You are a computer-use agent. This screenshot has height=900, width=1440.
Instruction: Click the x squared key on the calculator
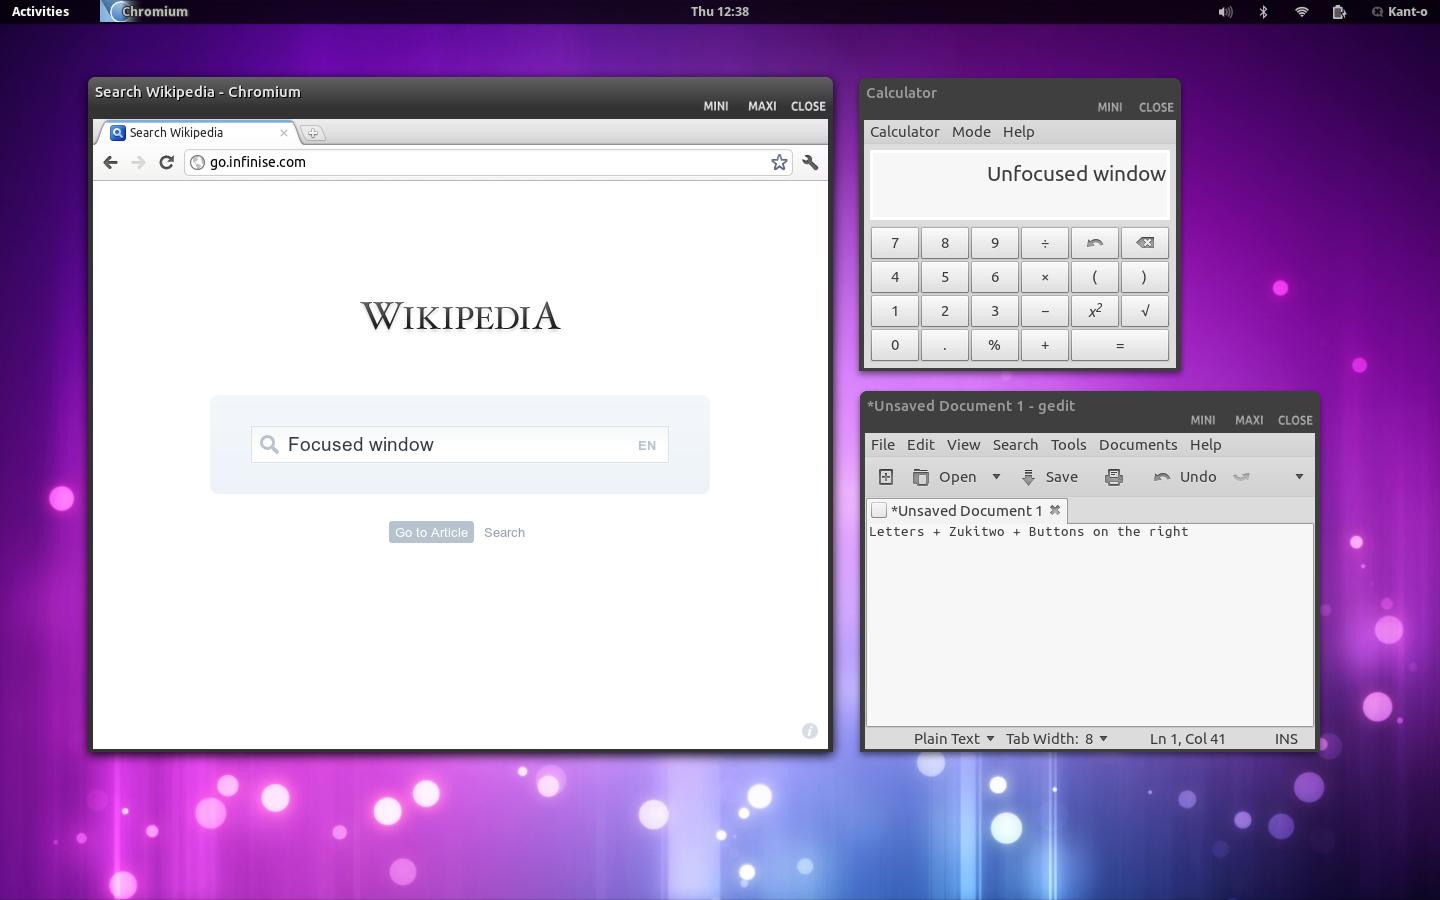coord(1095,311)
